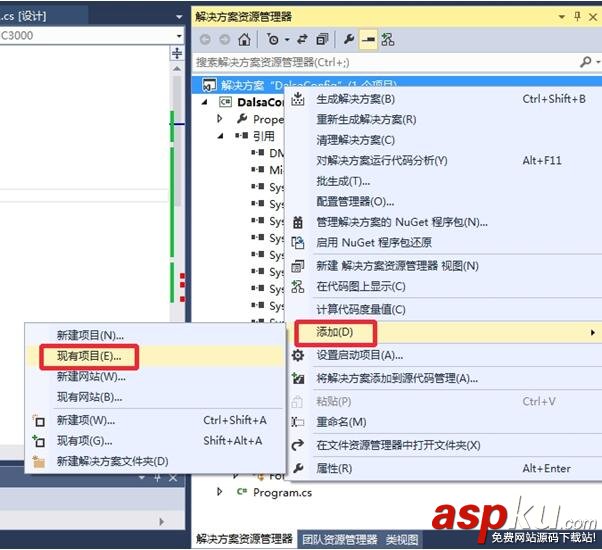602x550 pixels.
Task: Switch to the 团队资源管理器 tab
Action: [340, 540]
